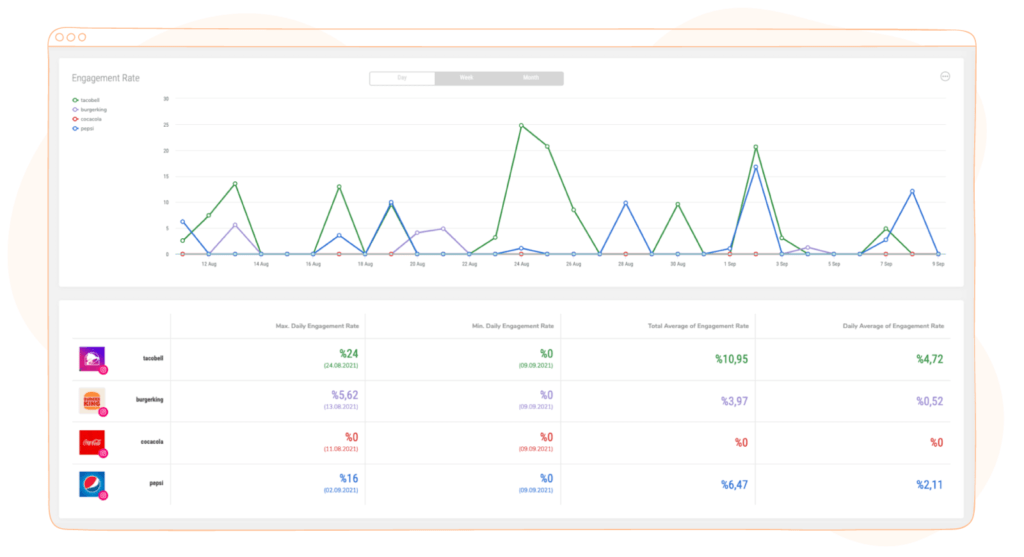Click the 1 Sep x-axis label
The height and width of the screenshot is (557, 1024).
pyautogui.click(x=729, y=264)
